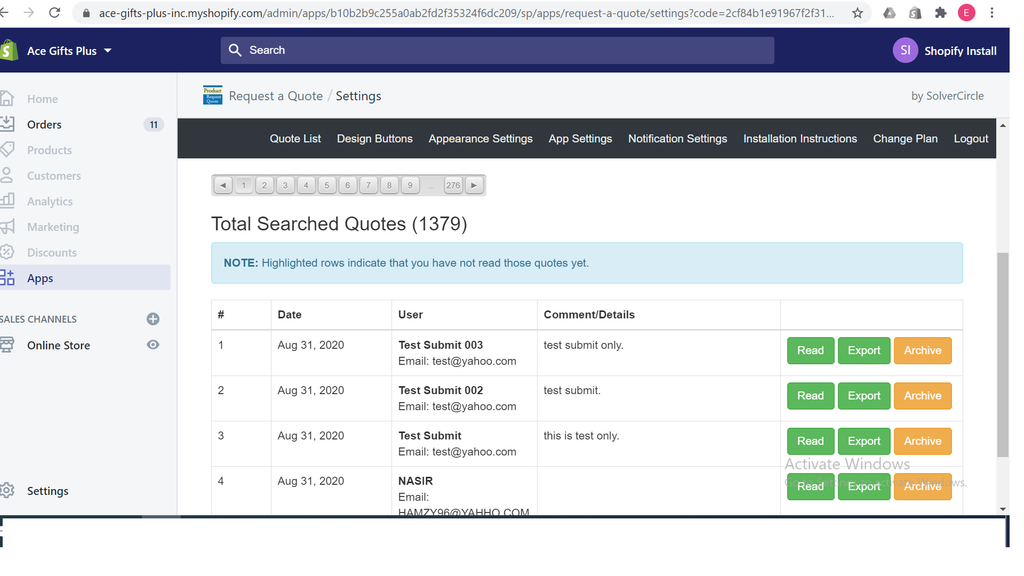Add a sales channel with plus icon

153,319
